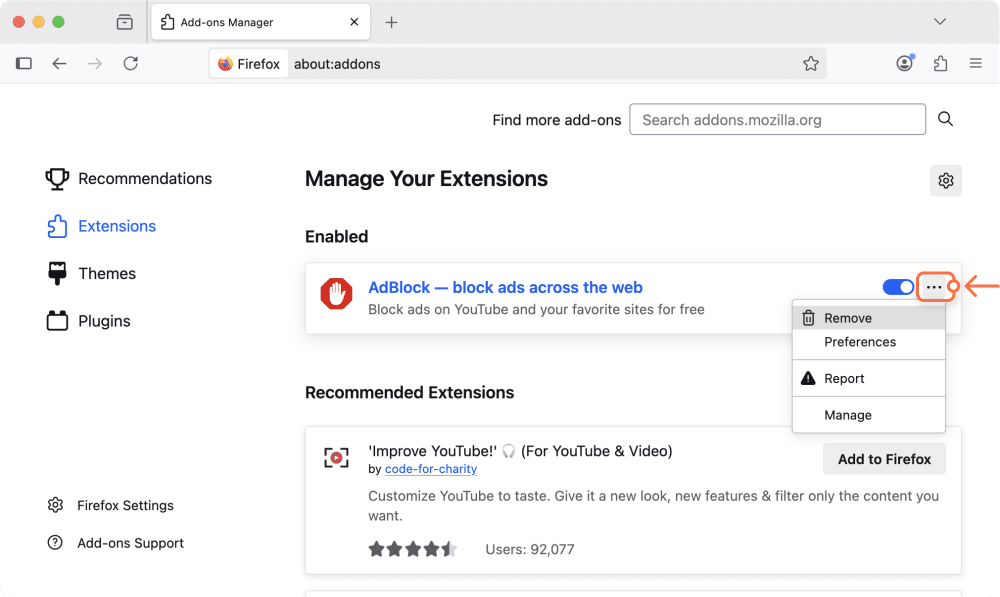Bookmark this page with the star icon
The image size is (1000, 597).
811,63
